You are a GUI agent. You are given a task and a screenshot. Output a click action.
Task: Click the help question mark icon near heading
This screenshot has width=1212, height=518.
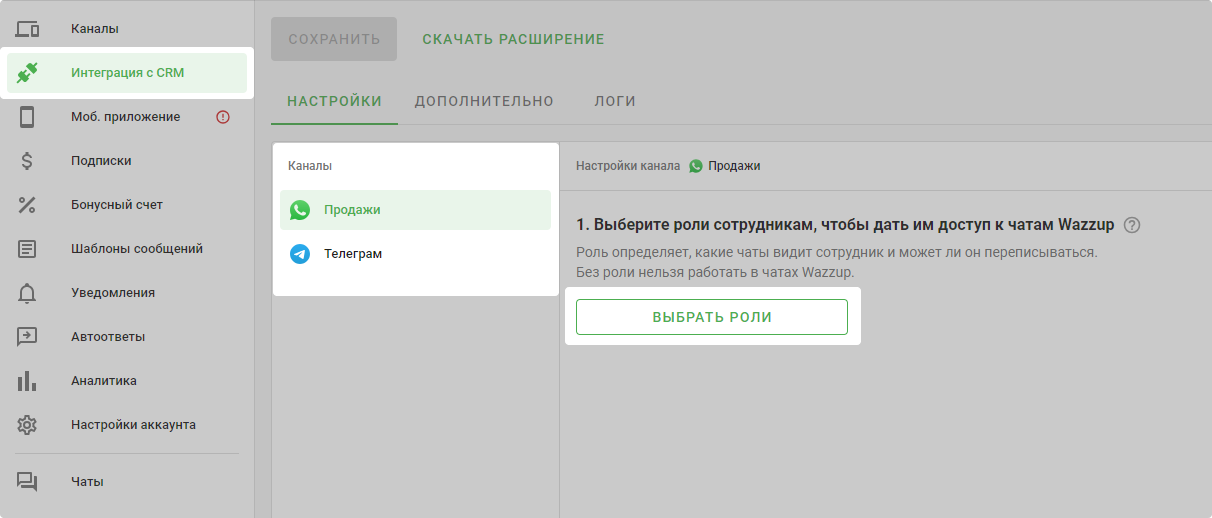click(1132, 225)
